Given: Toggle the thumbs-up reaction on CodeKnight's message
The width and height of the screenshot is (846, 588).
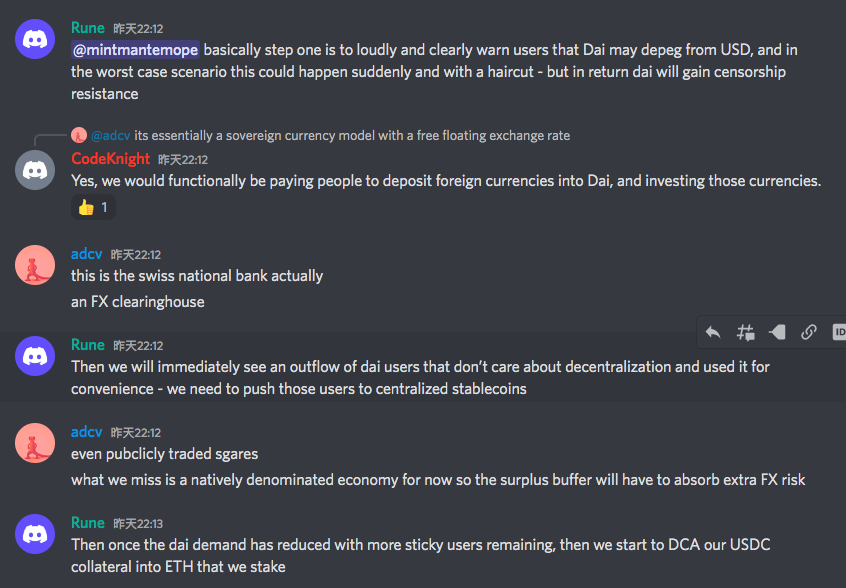Looking at the screenshot, I should coord(92,207).
